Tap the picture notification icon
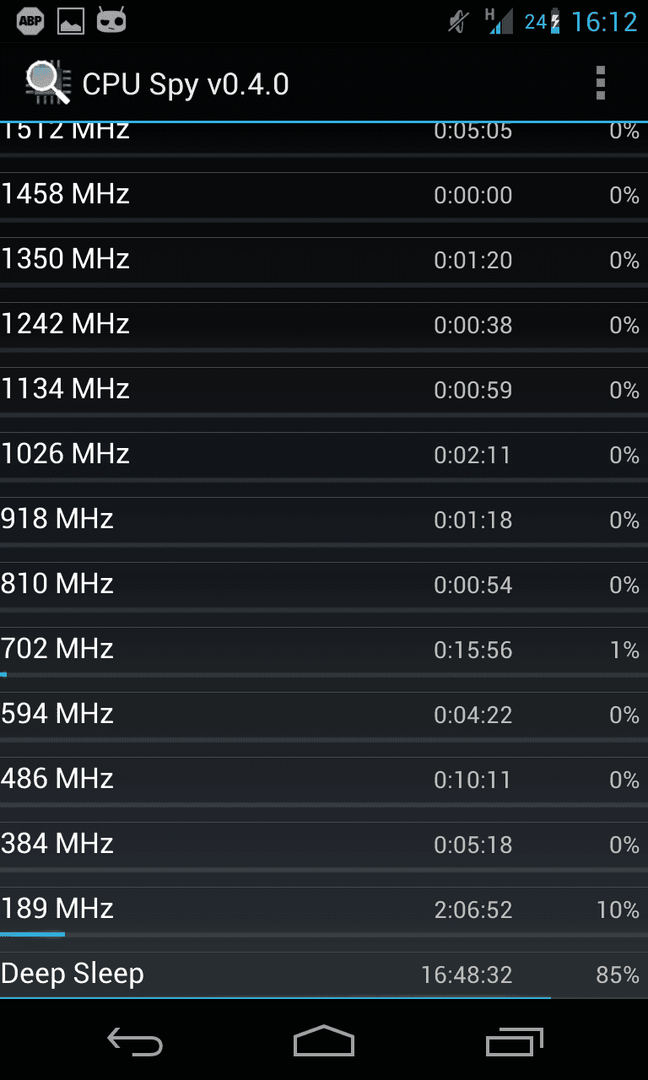 pyautogui.click(x=70, y=21)
